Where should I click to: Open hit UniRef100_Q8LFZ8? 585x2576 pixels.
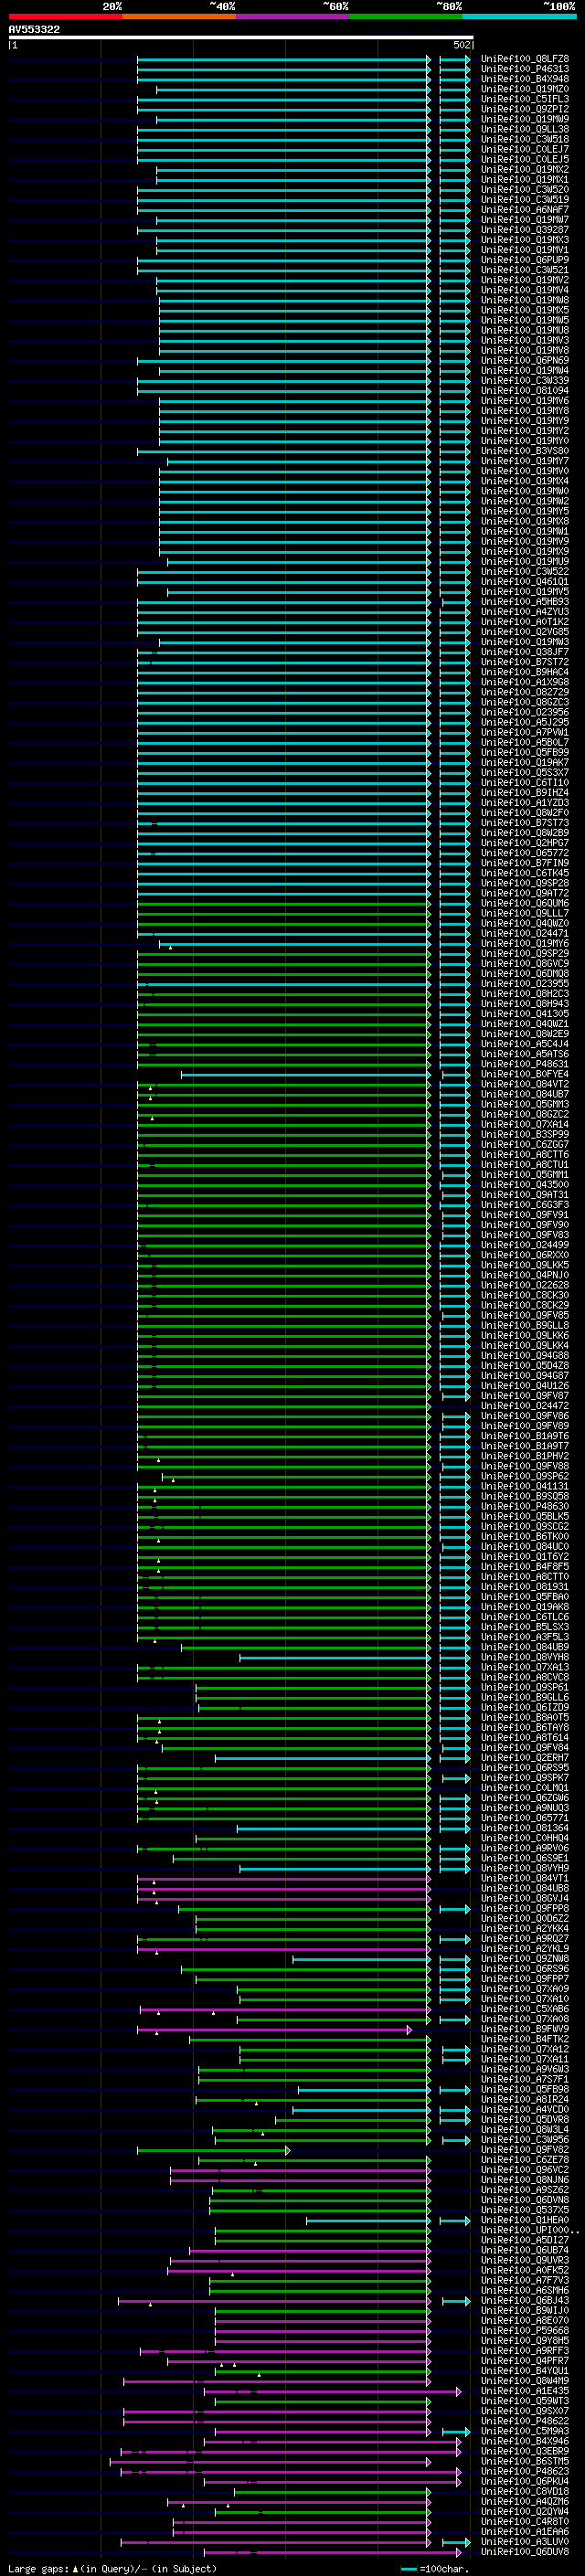(x=525, y=59)
